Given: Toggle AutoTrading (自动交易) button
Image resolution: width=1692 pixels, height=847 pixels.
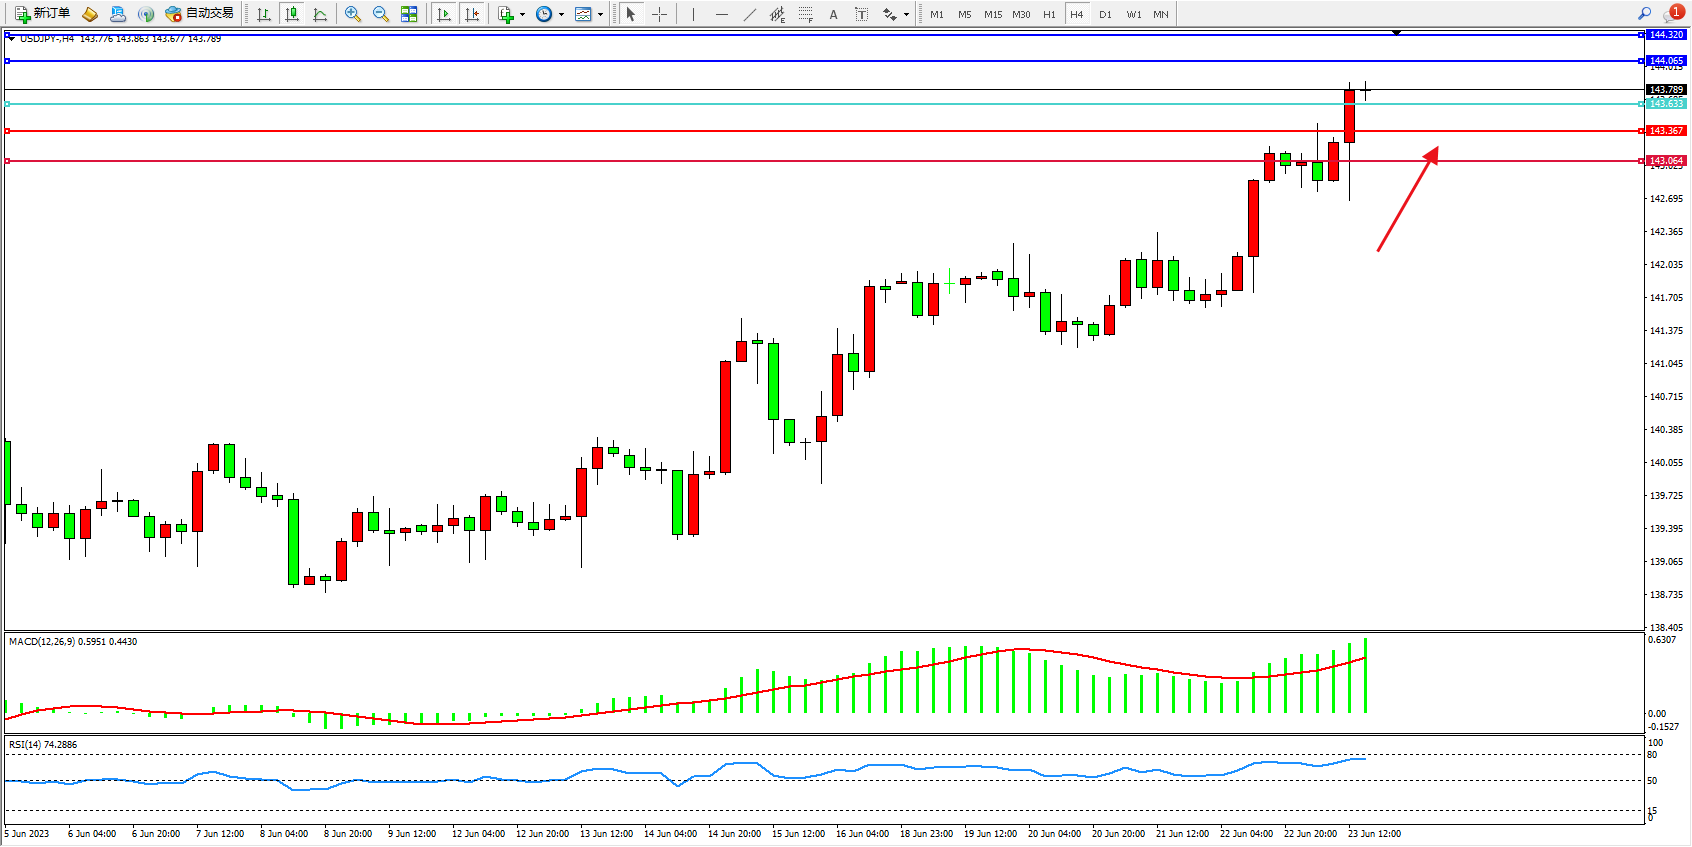Looking at the screenshot, I should pyautogui.click(x=200, y=14).
